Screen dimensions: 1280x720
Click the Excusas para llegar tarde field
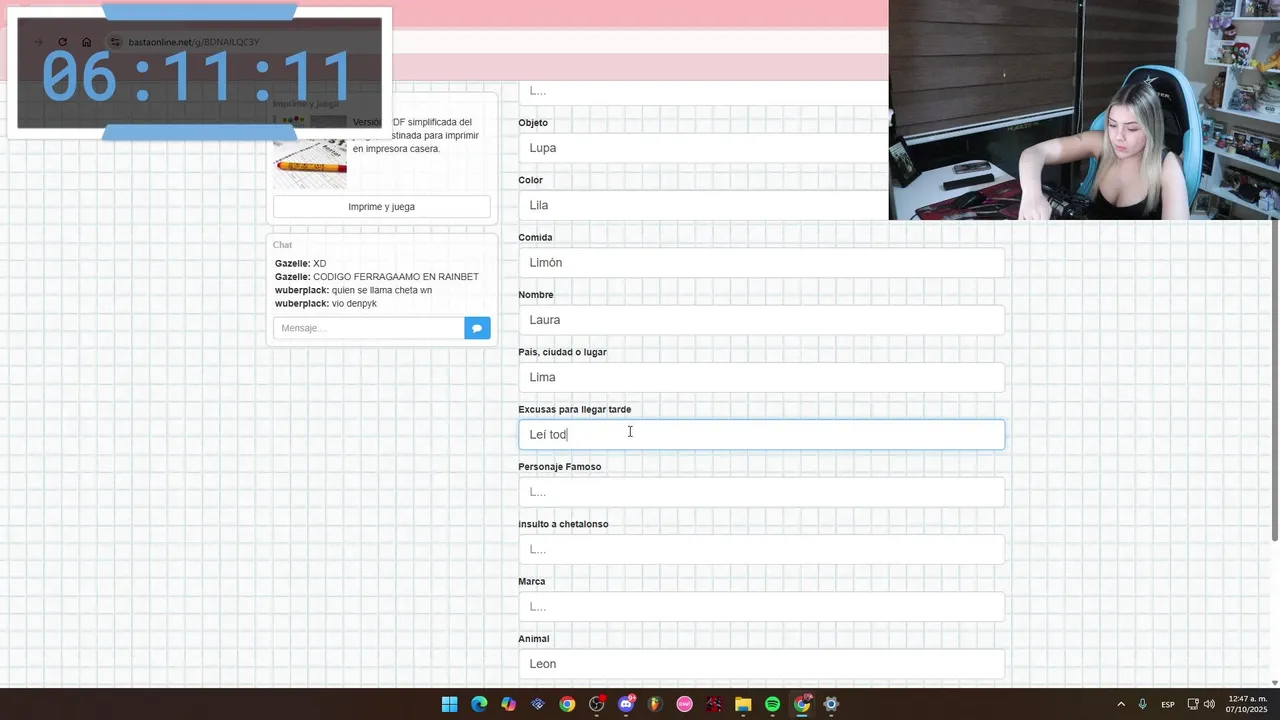pos(761,434)
